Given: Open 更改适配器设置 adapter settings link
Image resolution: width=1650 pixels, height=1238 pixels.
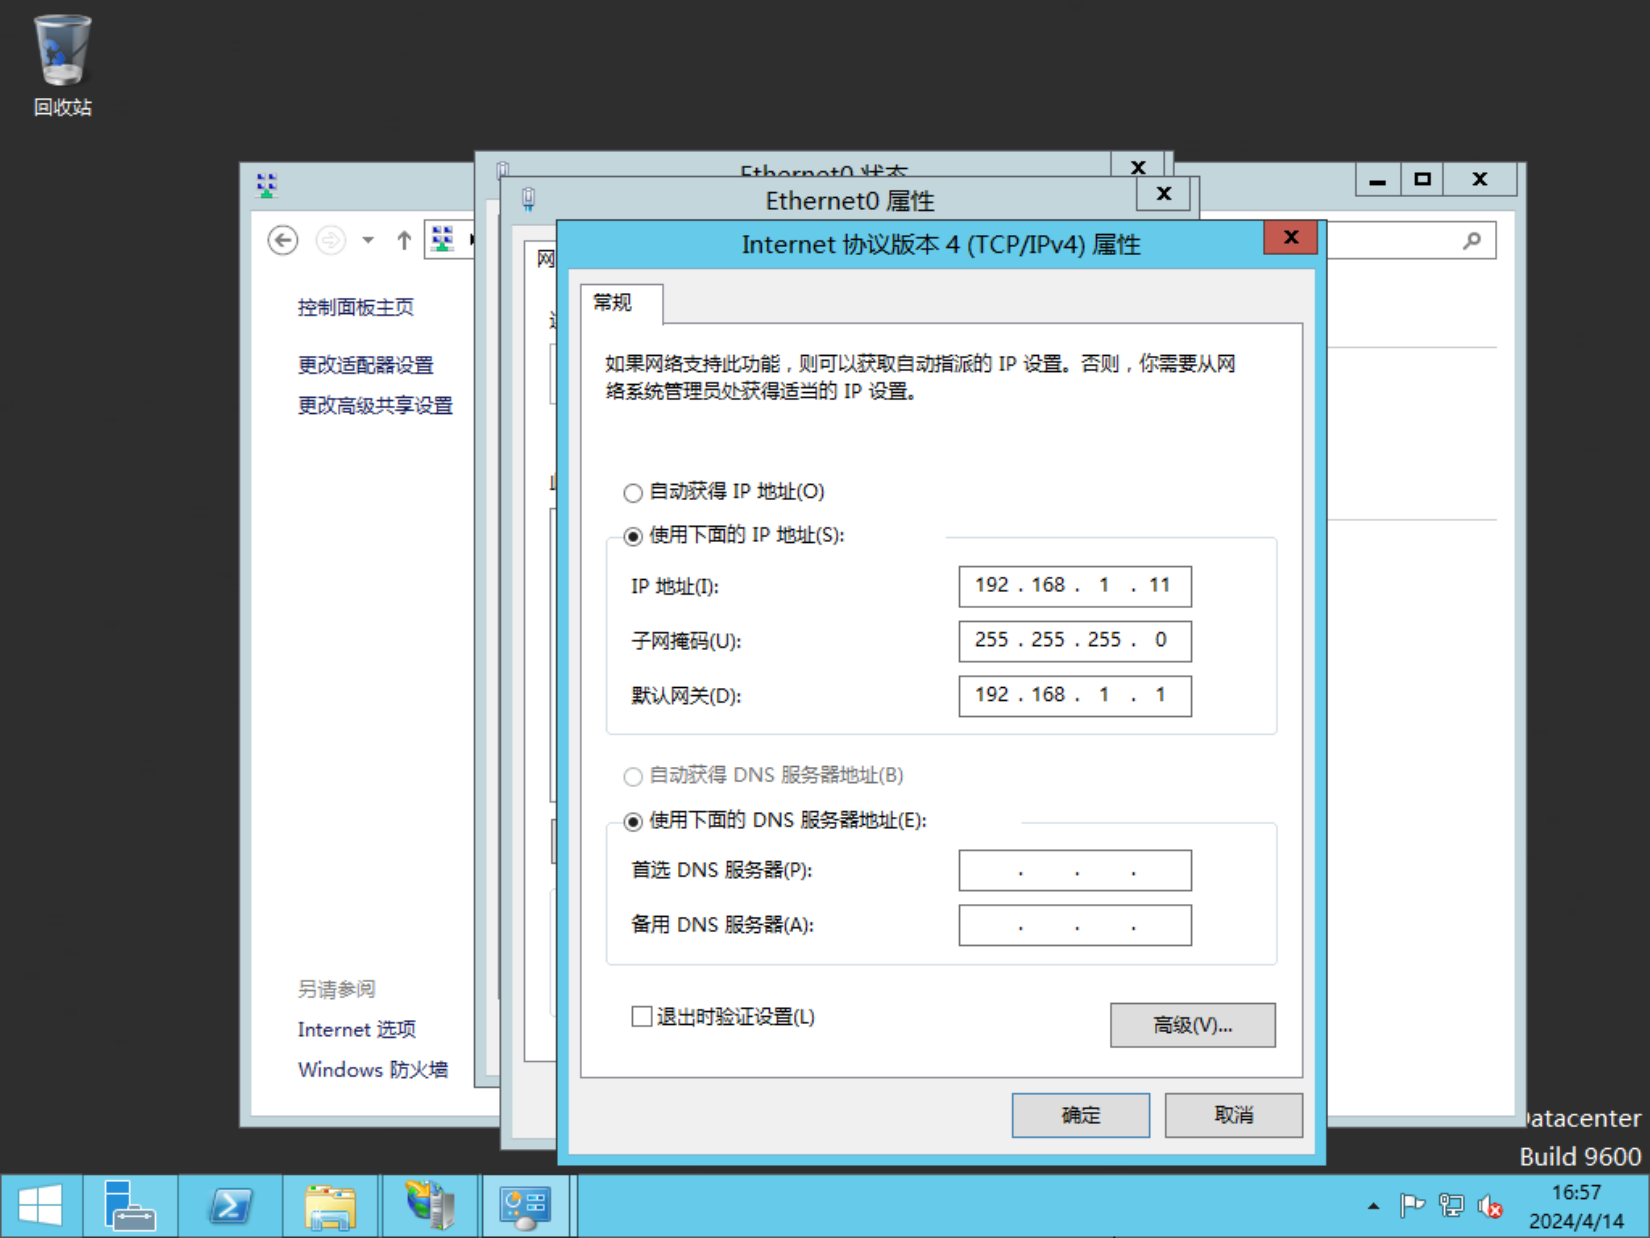Looking at the screenshot, I should 365,365.
